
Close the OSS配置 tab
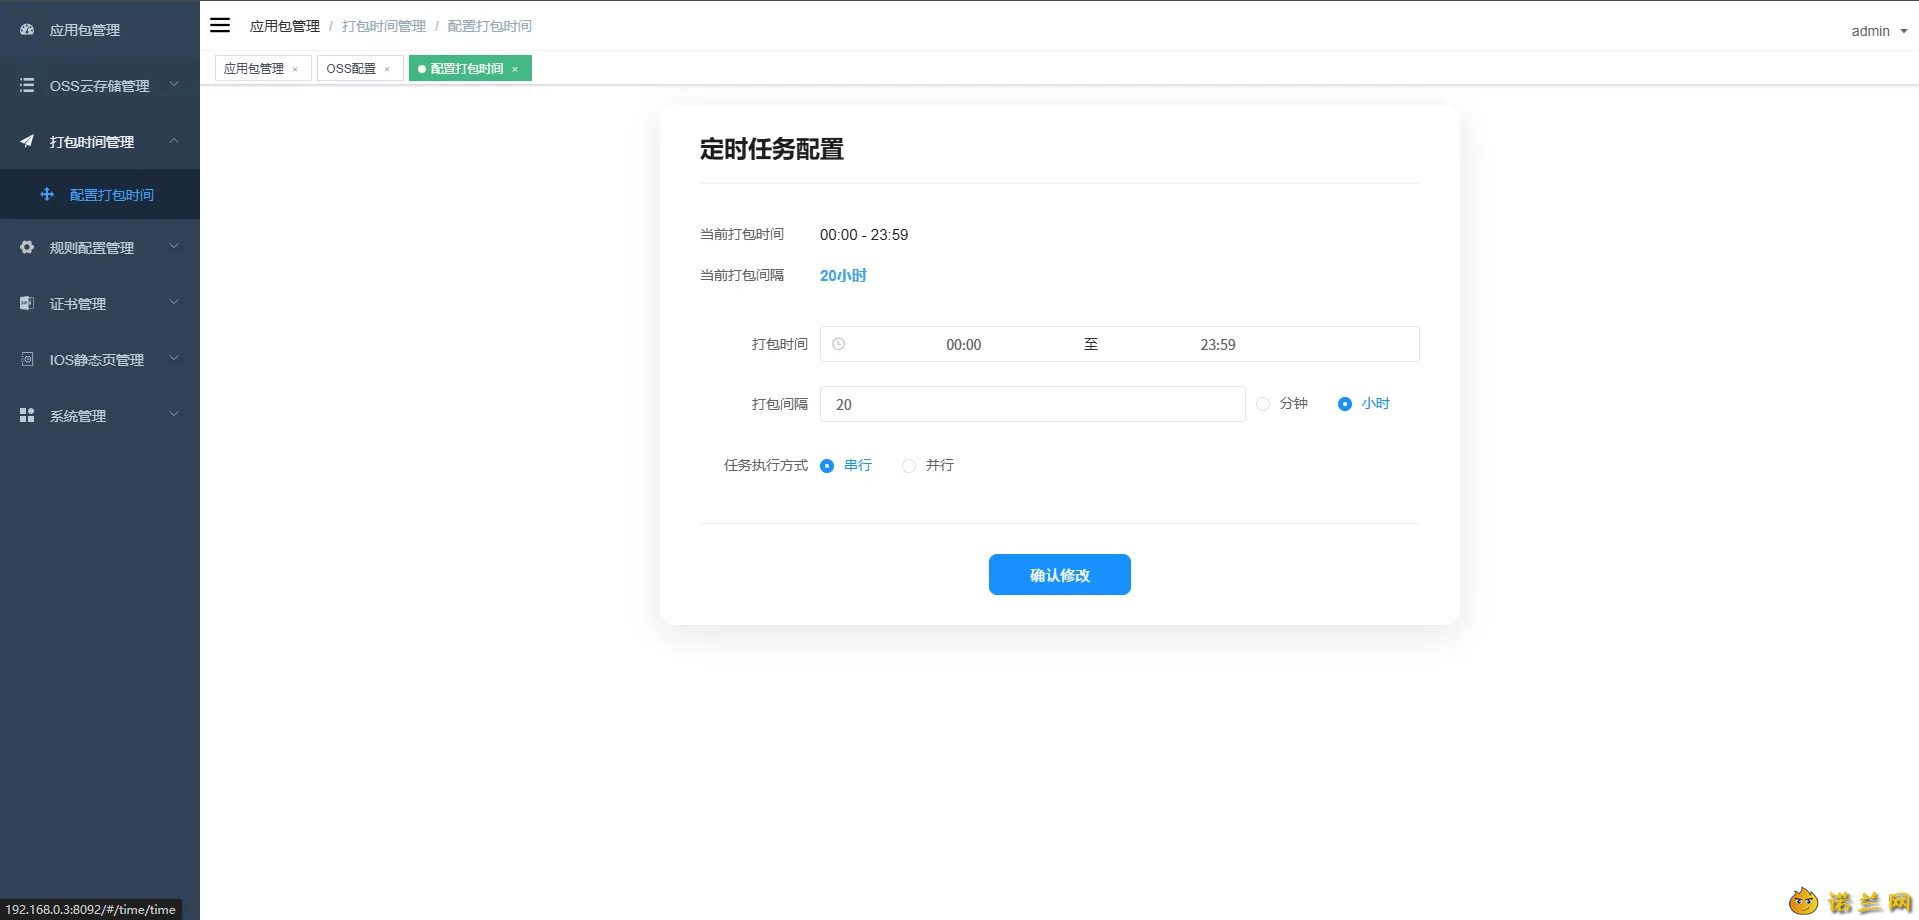pos(387,69)
